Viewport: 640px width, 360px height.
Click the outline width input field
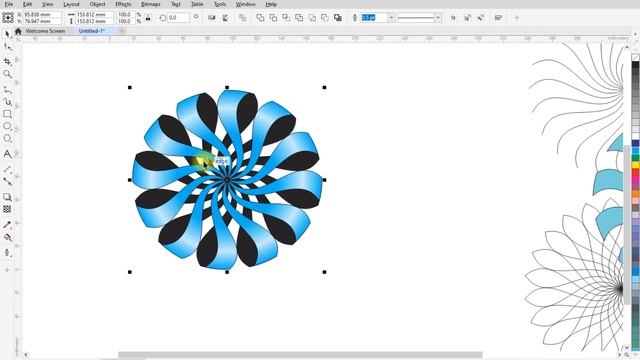(x=373, y=18)
